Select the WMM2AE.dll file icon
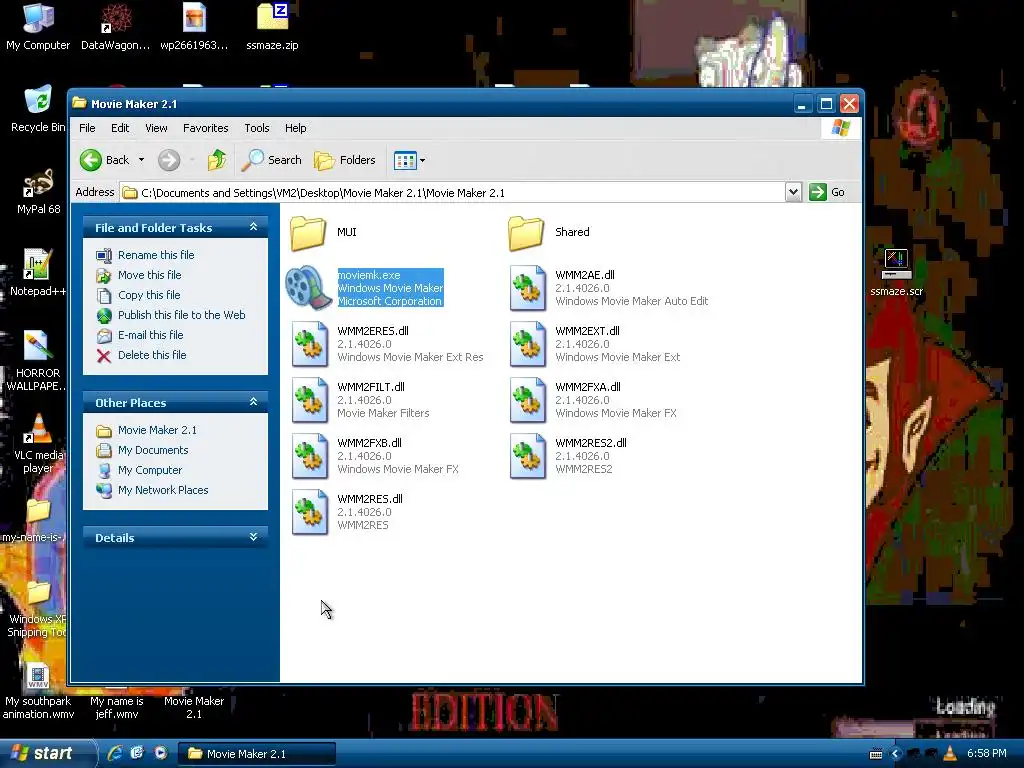 (528, 288)
